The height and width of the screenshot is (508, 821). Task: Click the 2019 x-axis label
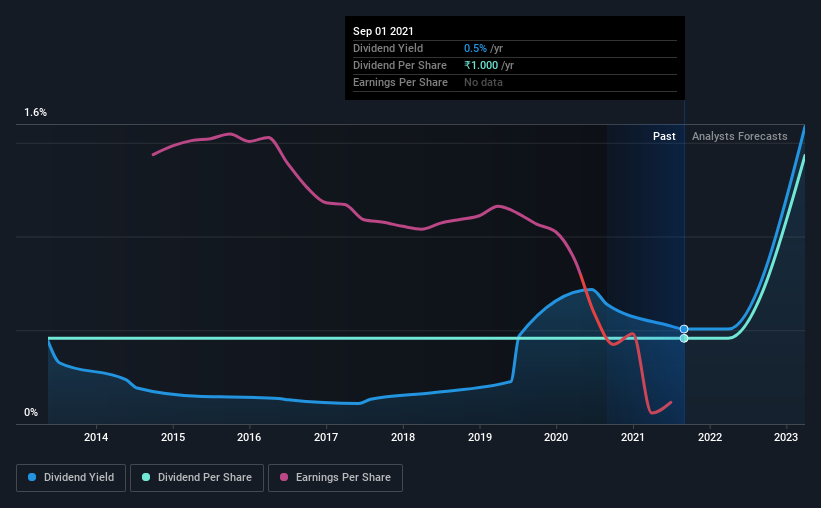tap(480, 437)
